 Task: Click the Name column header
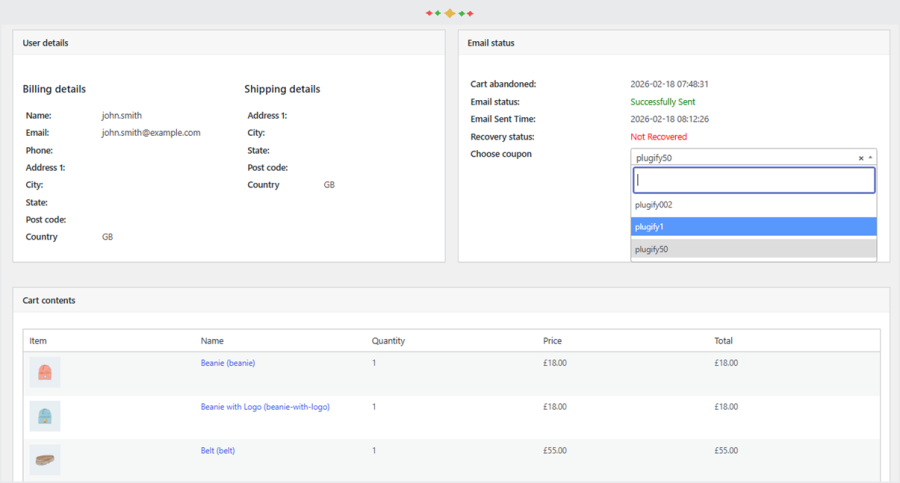[212, 341]
